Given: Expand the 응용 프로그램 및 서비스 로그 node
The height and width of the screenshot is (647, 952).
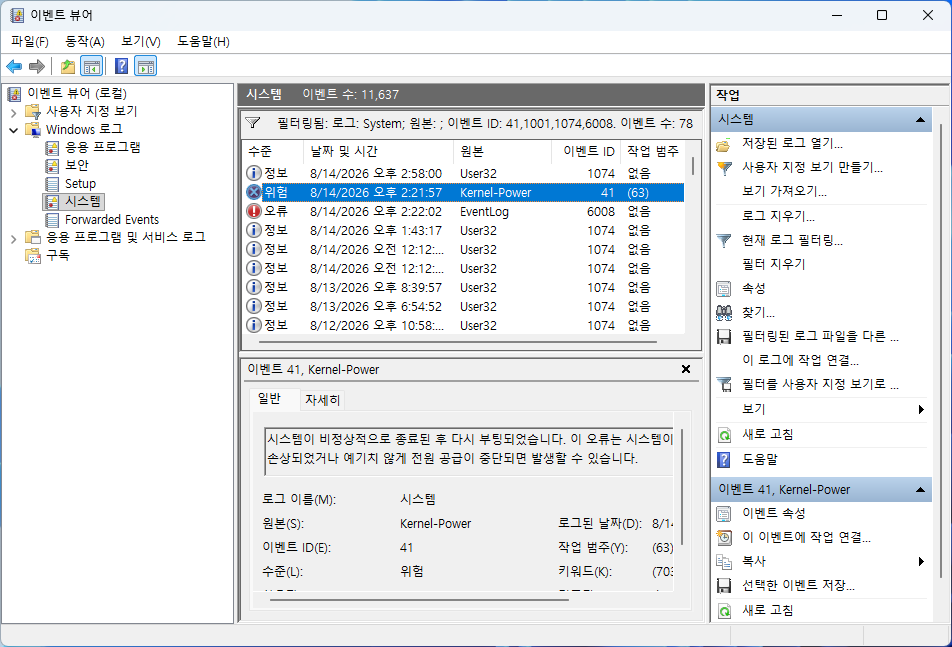Looking at the screenshot, I should (13, 239).
